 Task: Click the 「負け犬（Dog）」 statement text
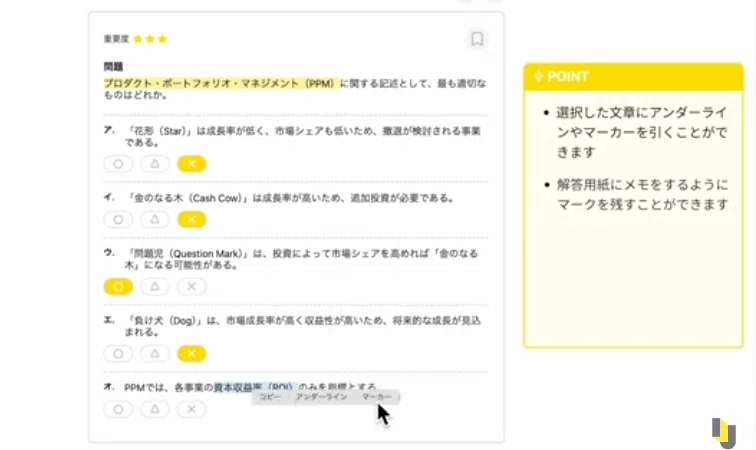[x=302, y=326]
